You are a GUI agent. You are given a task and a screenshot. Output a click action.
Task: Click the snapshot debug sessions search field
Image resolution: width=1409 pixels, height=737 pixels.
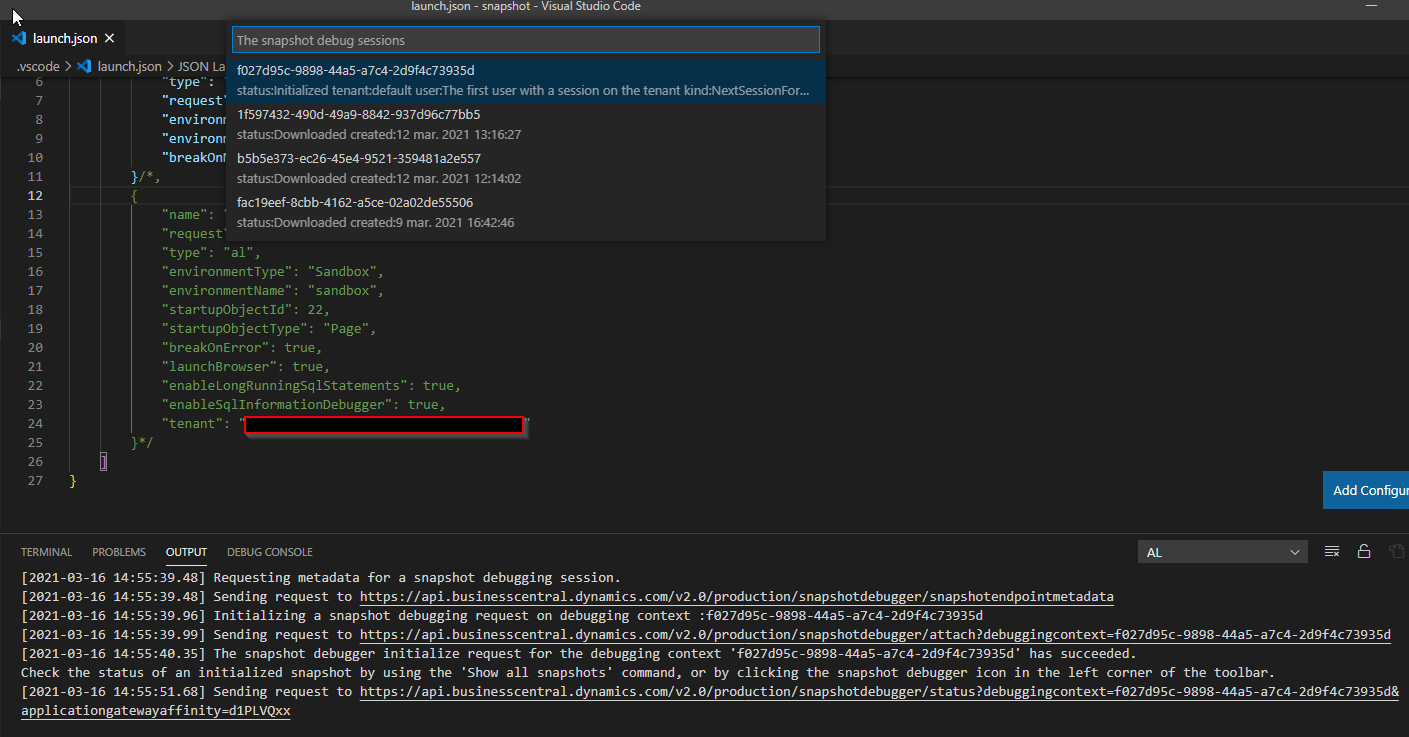pos(525,39)
